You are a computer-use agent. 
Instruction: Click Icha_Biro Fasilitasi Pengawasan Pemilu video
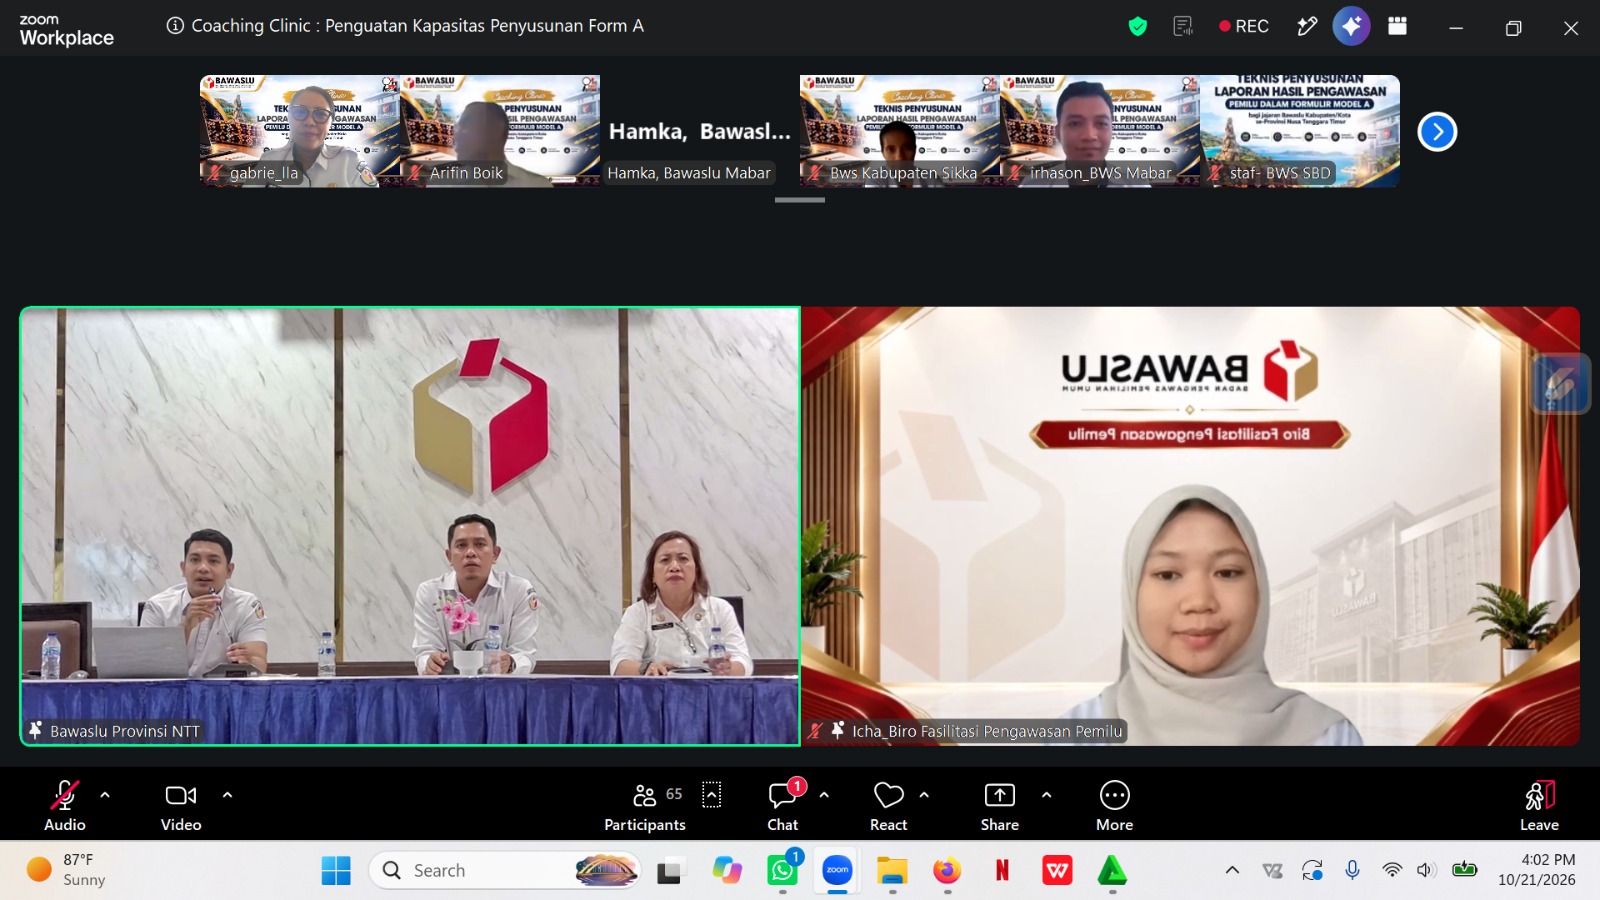click(x=1190, y=526)
